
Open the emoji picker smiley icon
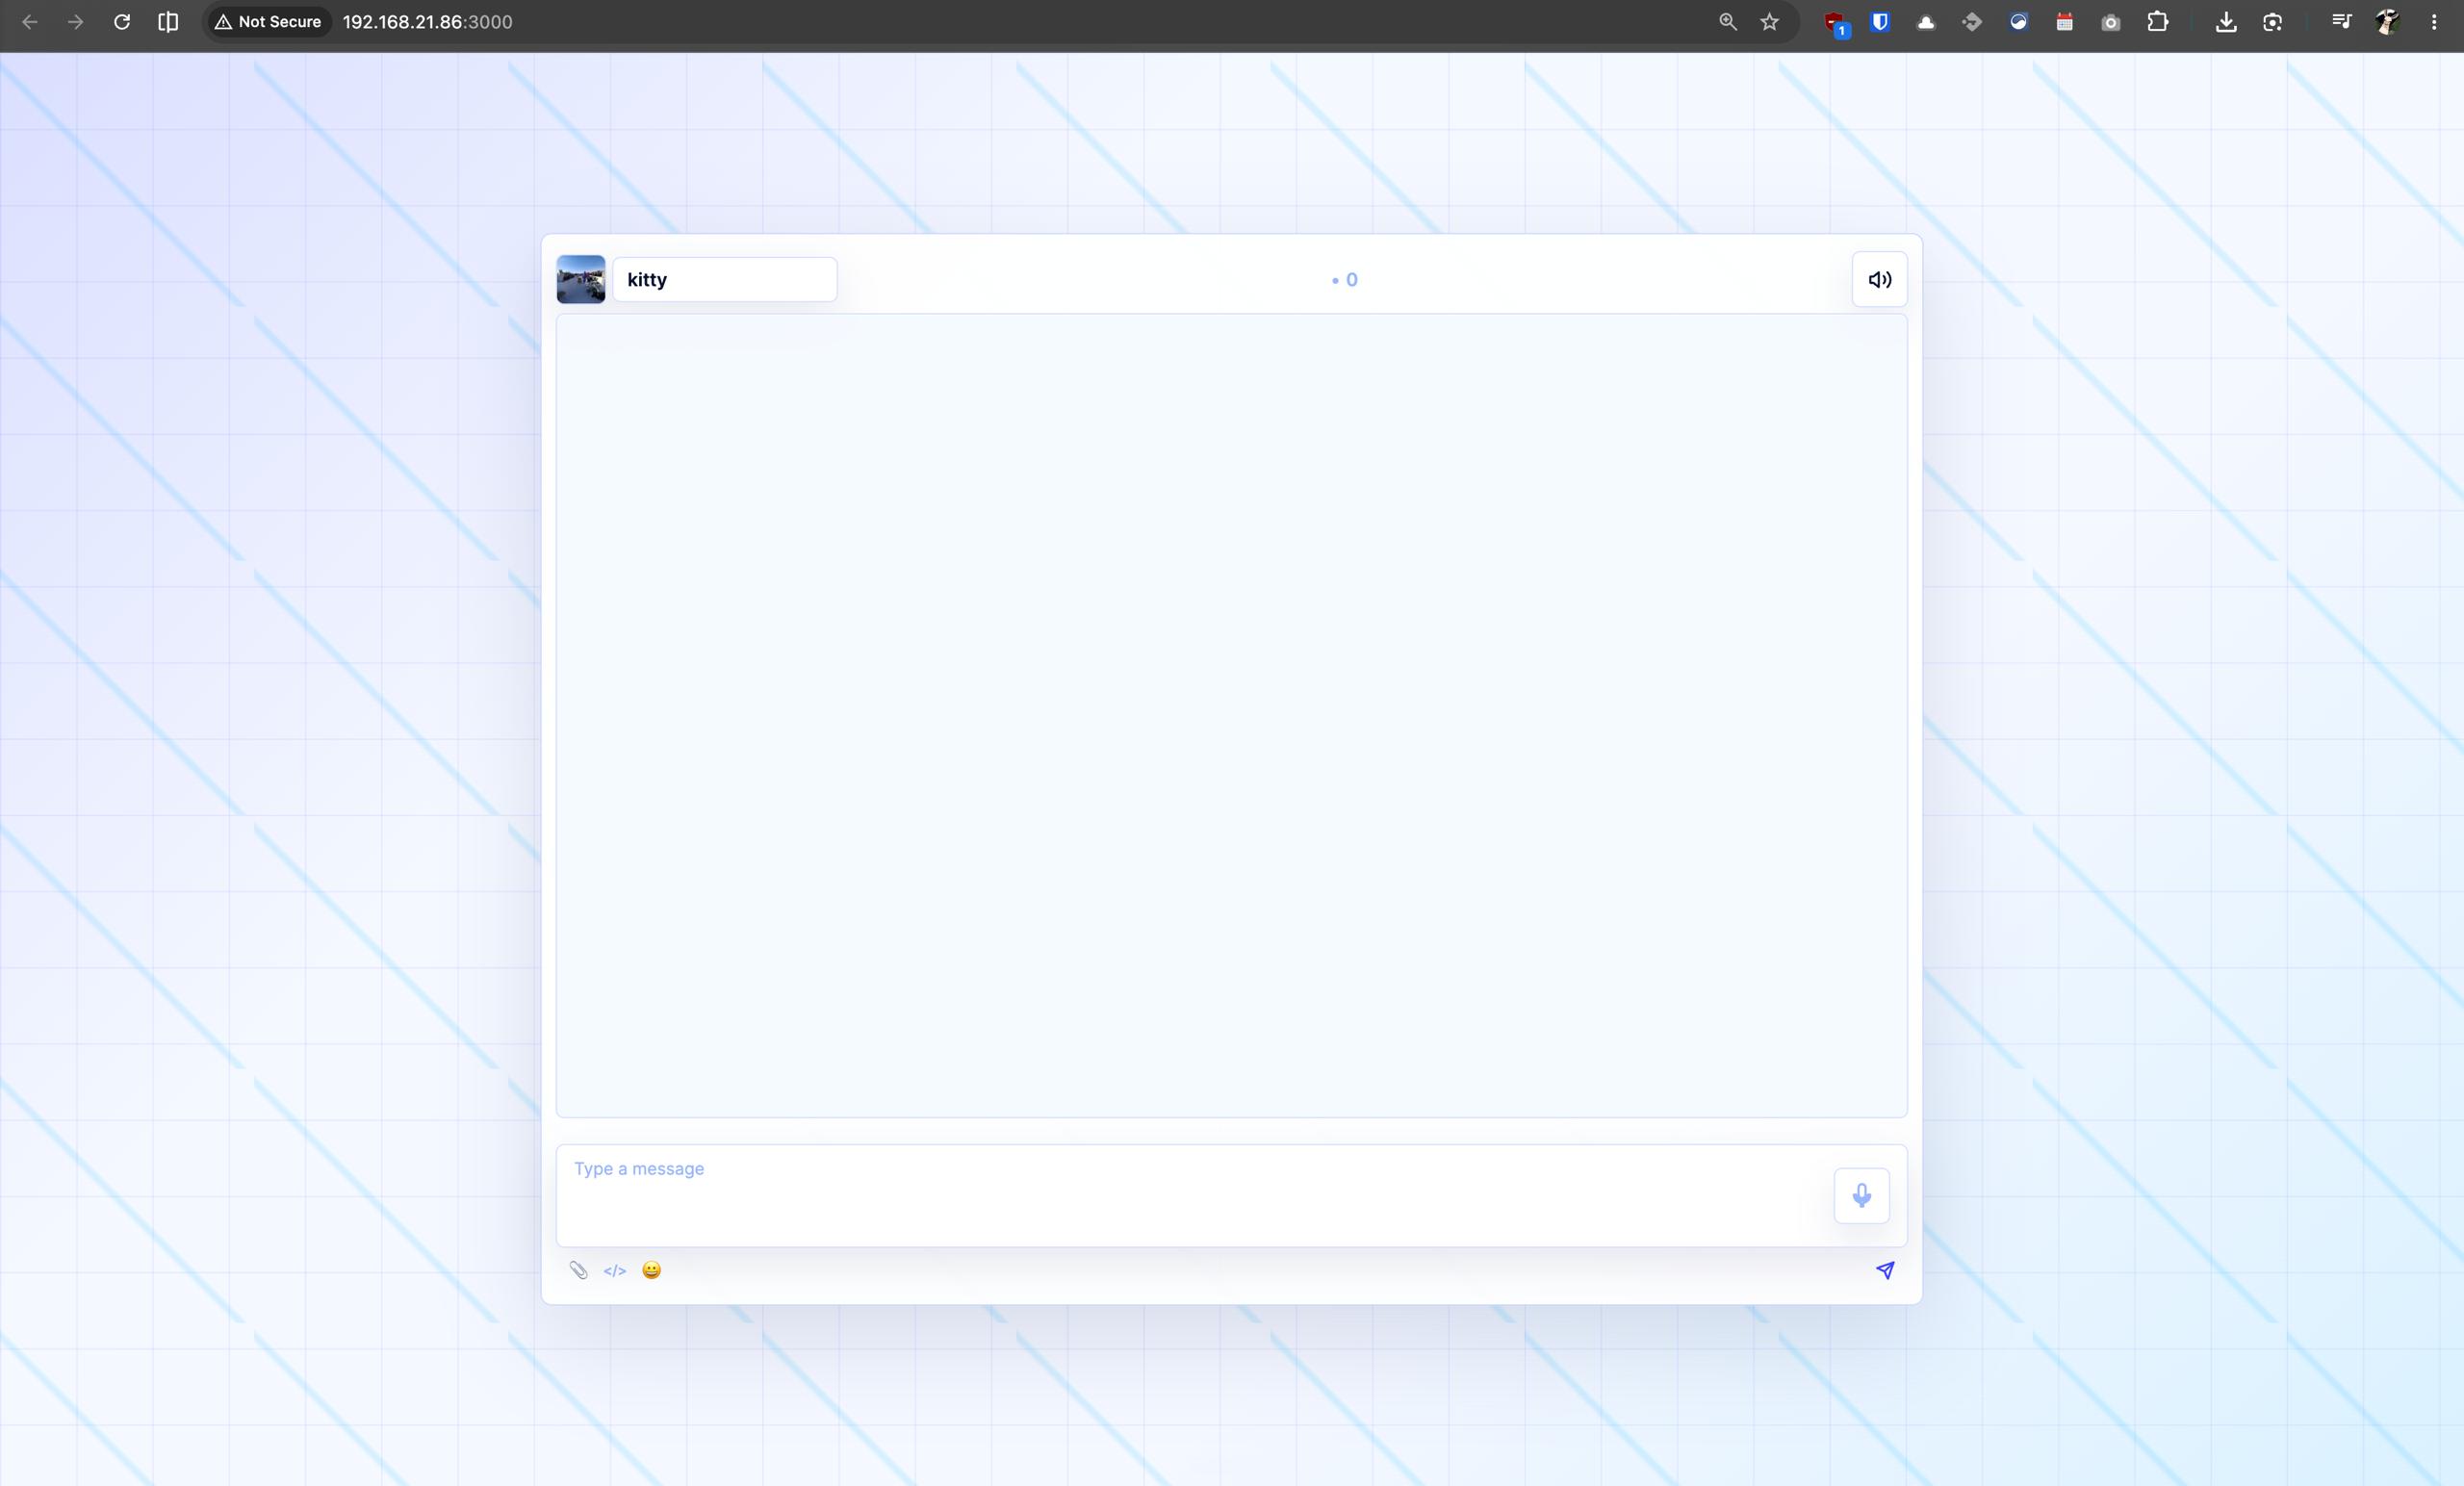[651, 1270]
